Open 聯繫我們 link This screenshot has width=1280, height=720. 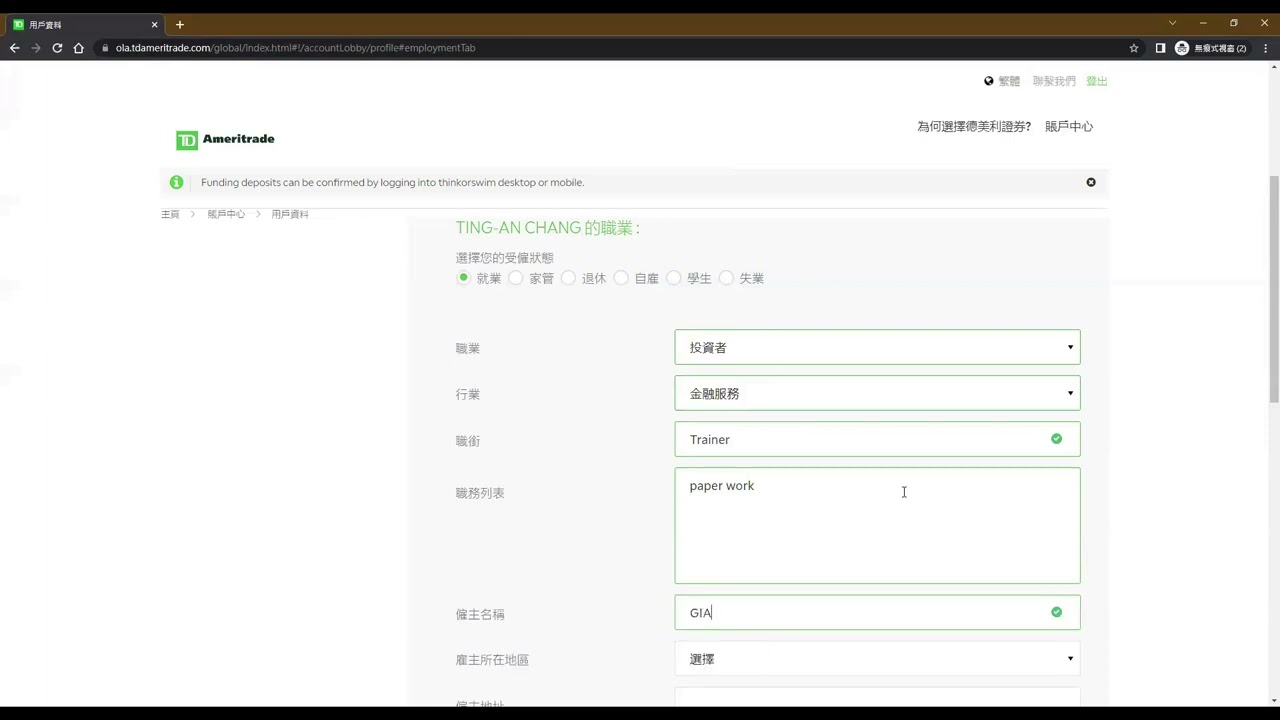(x=1054, y=81)
